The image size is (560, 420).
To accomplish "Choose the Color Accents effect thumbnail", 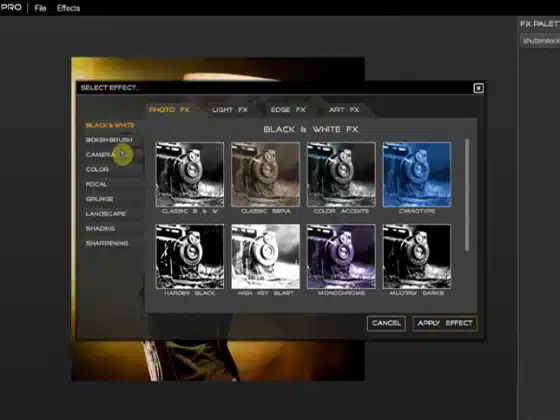I will coord(341,174).
